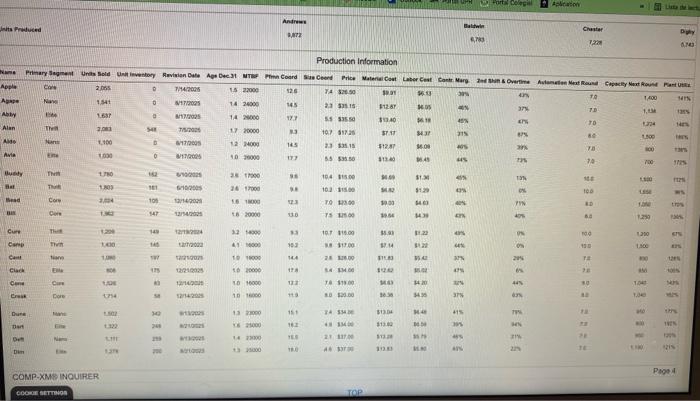This screenshot has width=700, height=401.
Task: Select the Dim product name
Action: point(18,352)
